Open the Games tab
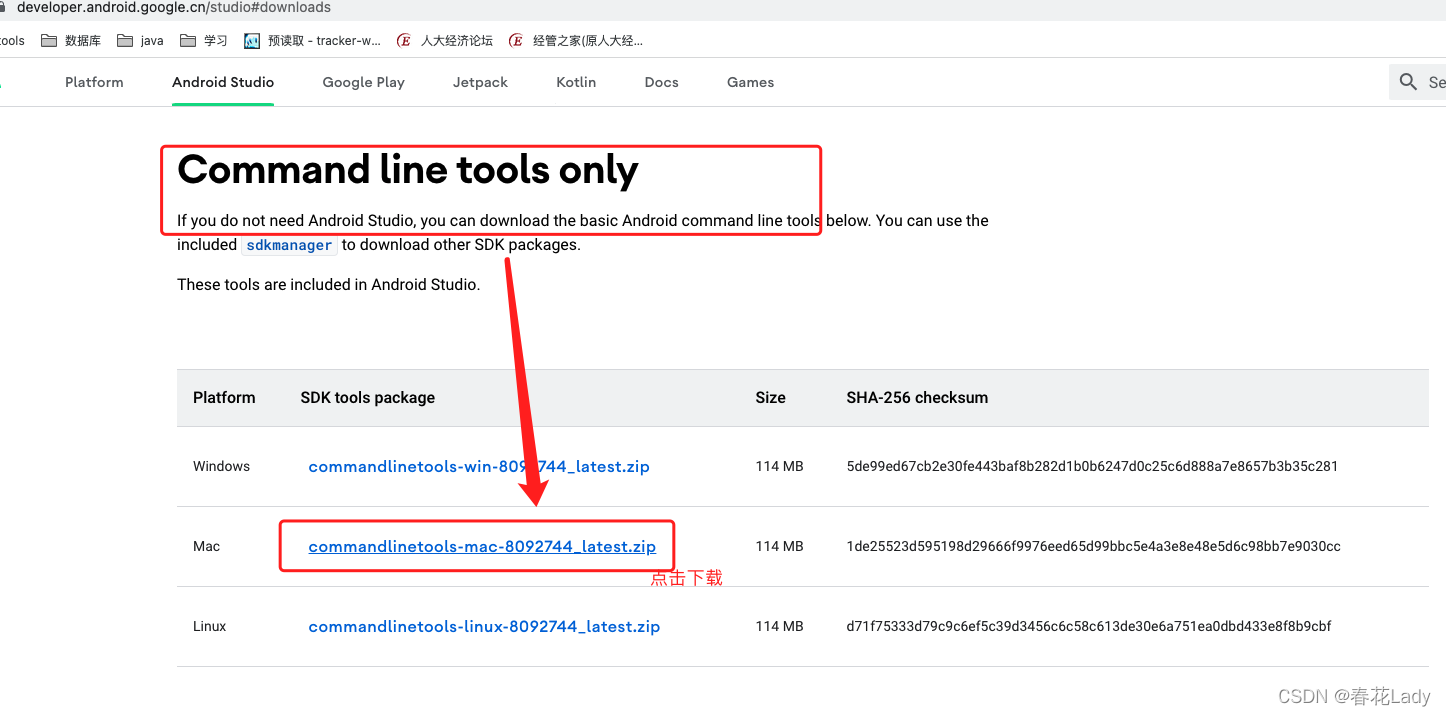The width and height of the screenshot is (1446, 716). (751, 82)
